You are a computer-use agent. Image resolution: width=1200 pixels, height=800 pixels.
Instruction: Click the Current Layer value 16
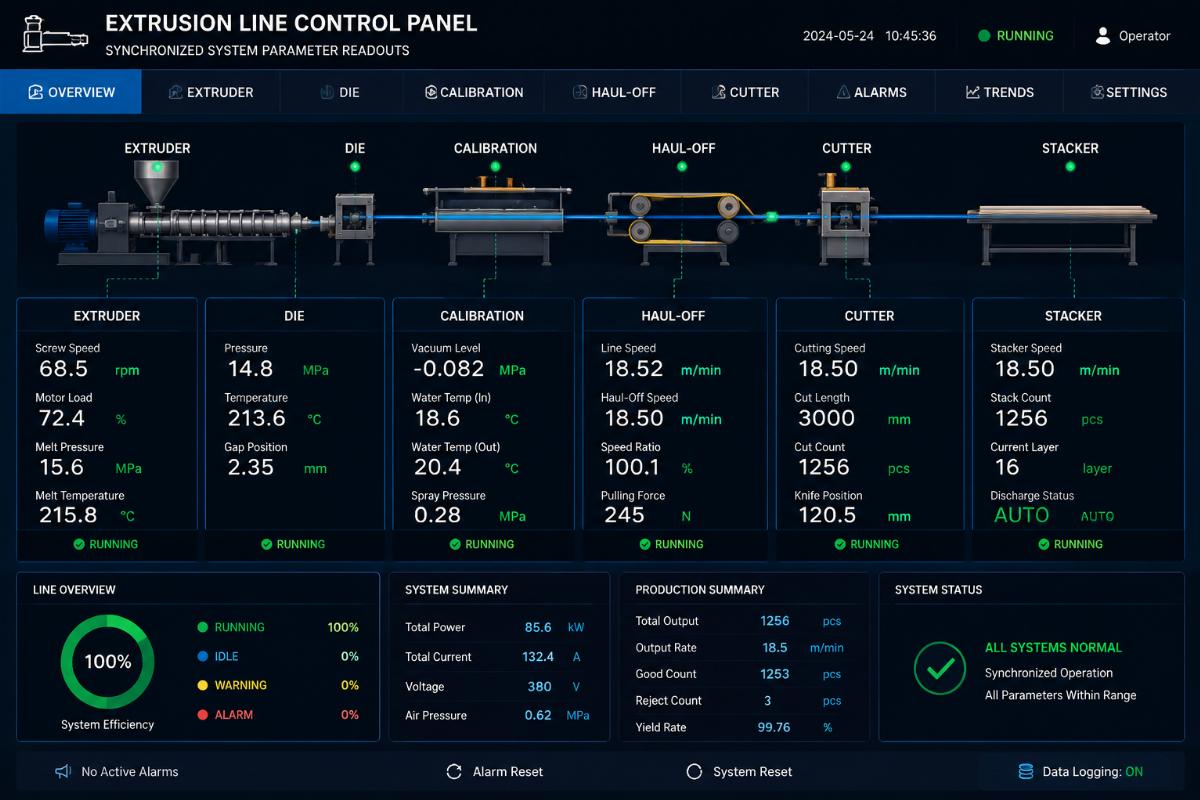(x=1007, y=467)
